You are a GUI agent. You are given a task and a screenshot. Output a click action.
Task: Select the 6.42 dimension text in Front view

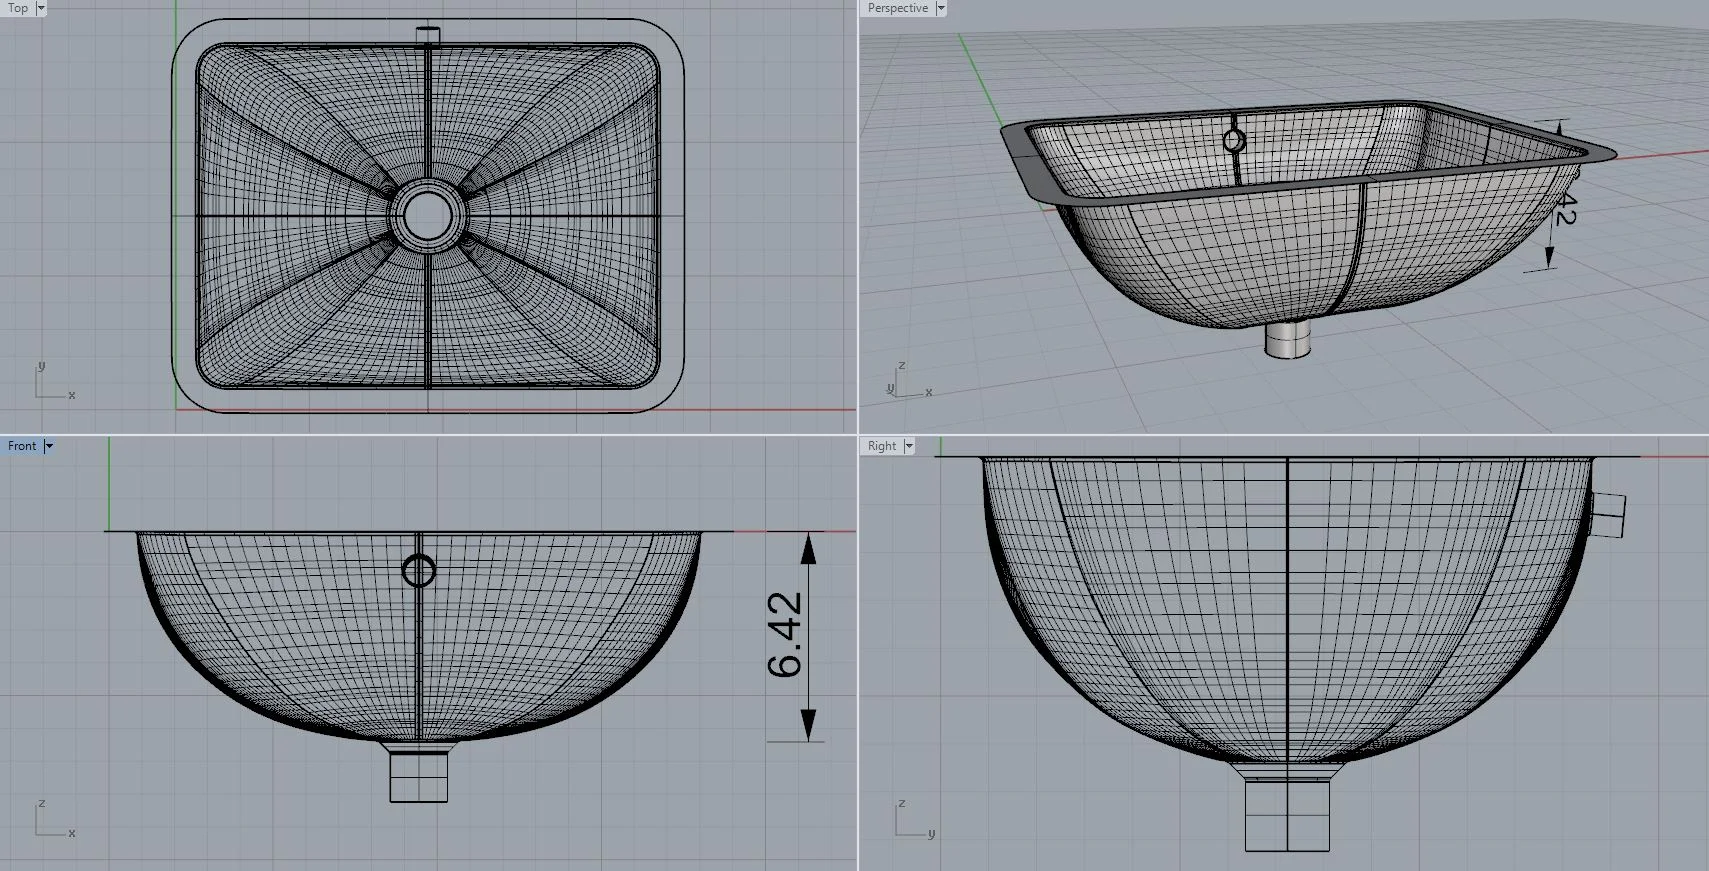pyautogui.click(x=785, y=635)
